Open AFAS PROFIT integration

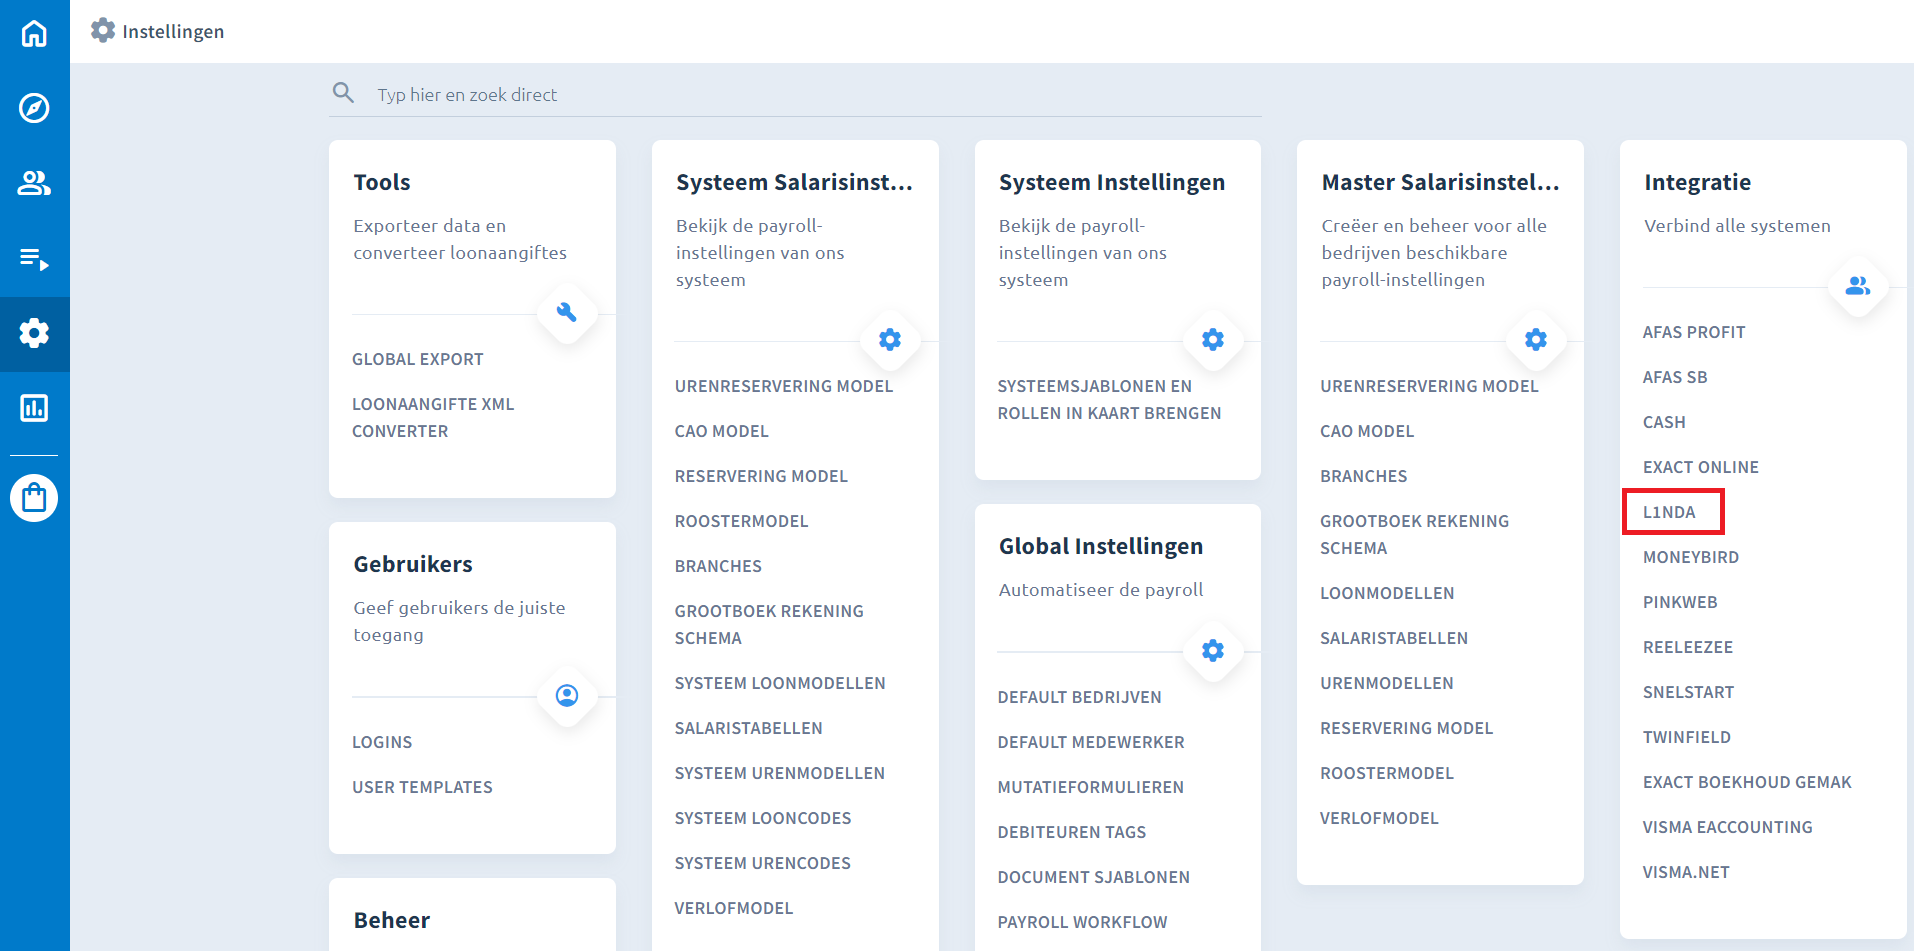point(1694,332)
